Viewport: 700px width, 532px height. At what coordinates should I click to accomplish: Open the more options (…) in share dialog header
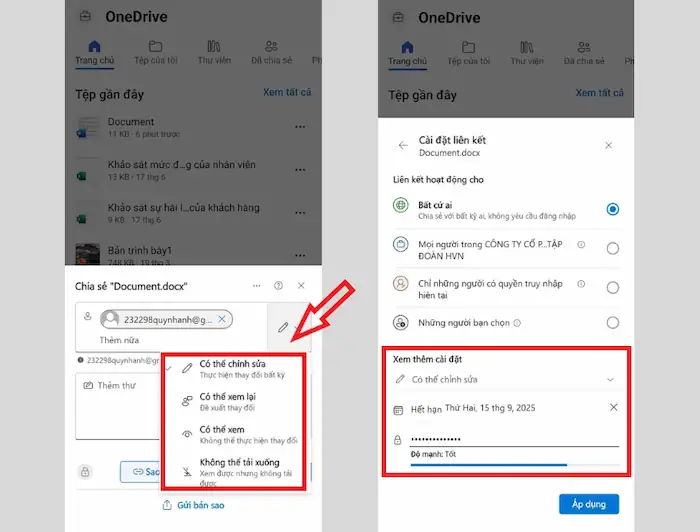(257, 286)
